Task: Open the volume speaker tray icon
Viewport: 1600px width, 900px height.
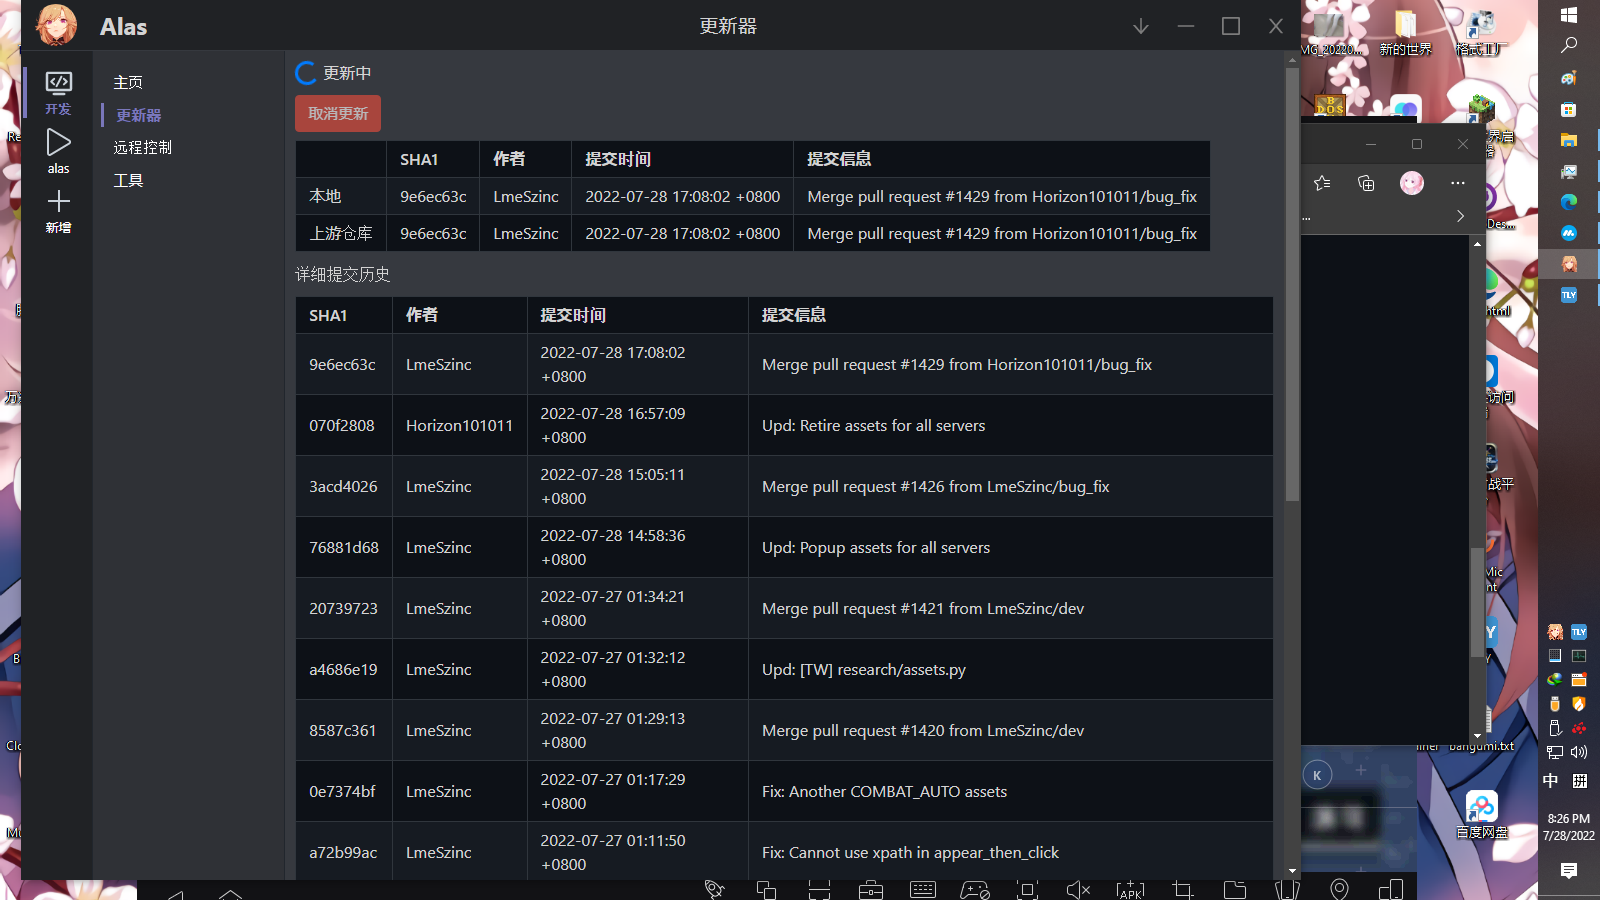Action: [x=1579, y=752]
